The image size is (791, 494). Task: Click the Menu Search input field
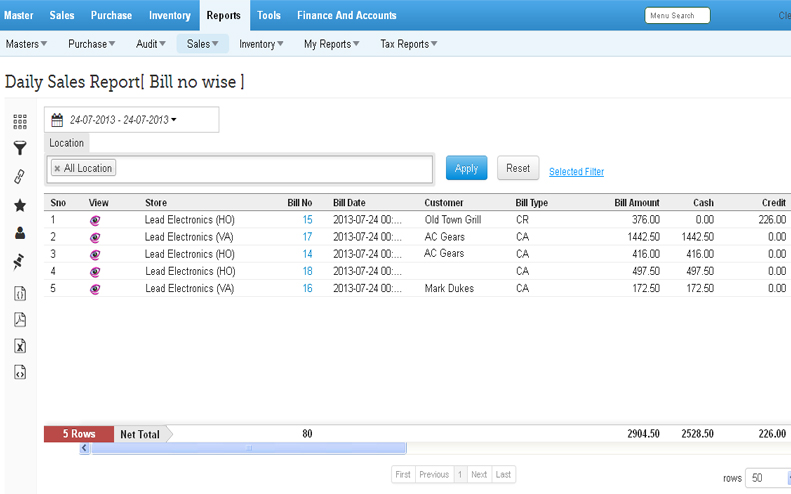tap(677, 16)
